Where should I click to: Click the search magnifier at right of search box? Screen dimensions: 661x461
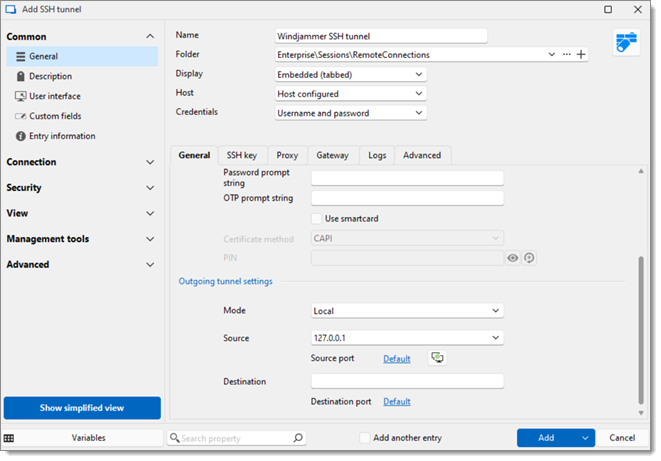tap(298, 438)
